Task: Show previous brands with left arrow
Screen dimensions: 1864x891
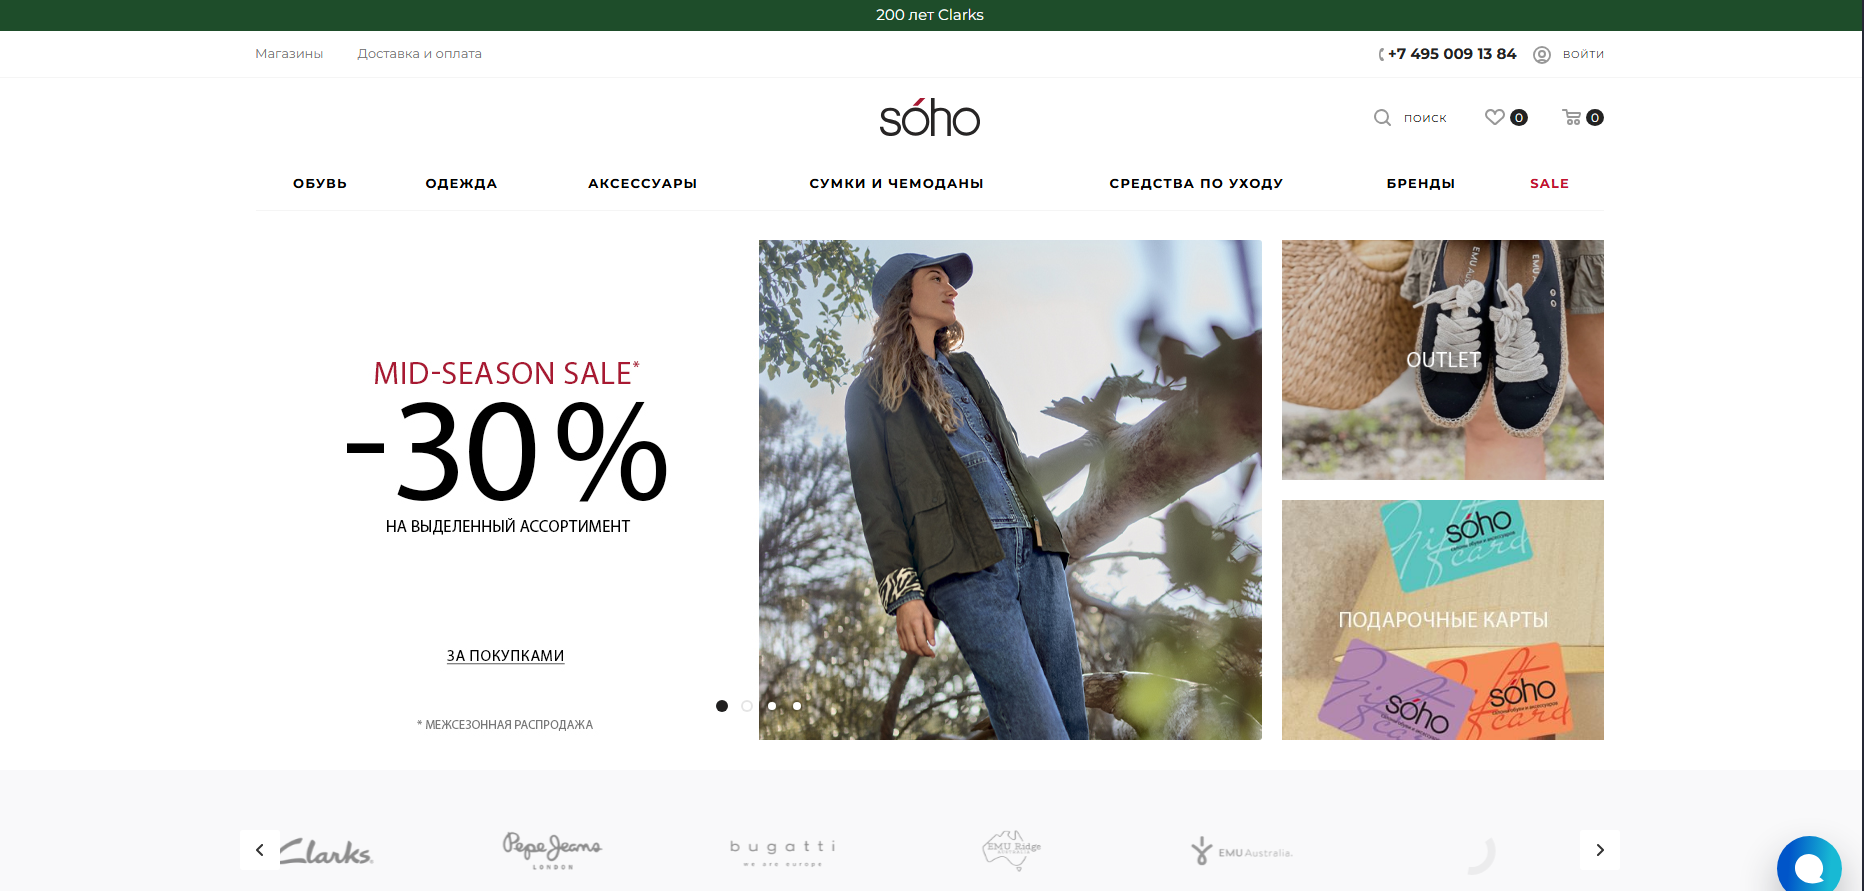Action: [x=260, y=850]
